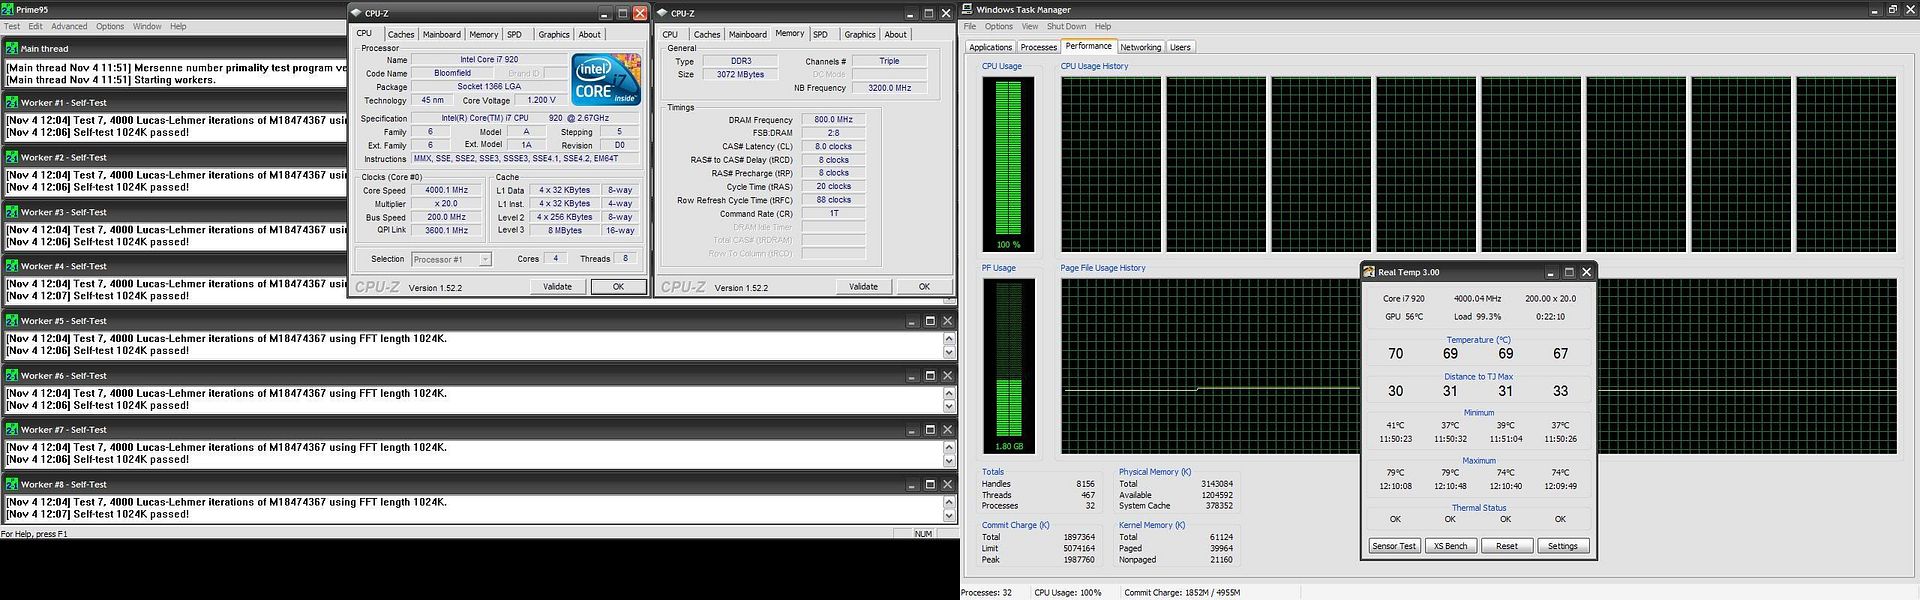
Task: Click the CPU Usage 100% gauge
Action: tap(1008, 165)
